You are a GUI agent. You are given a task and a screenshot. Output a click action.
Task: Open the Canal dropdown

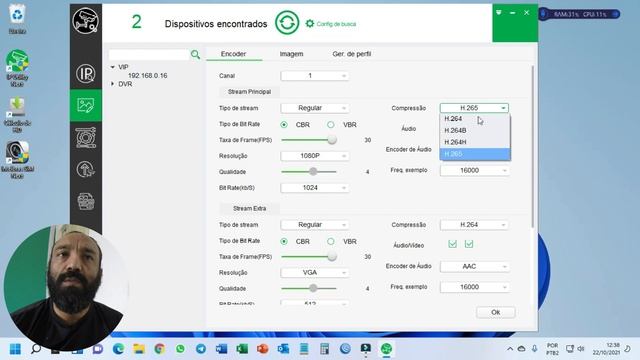[x=315, y=76]
